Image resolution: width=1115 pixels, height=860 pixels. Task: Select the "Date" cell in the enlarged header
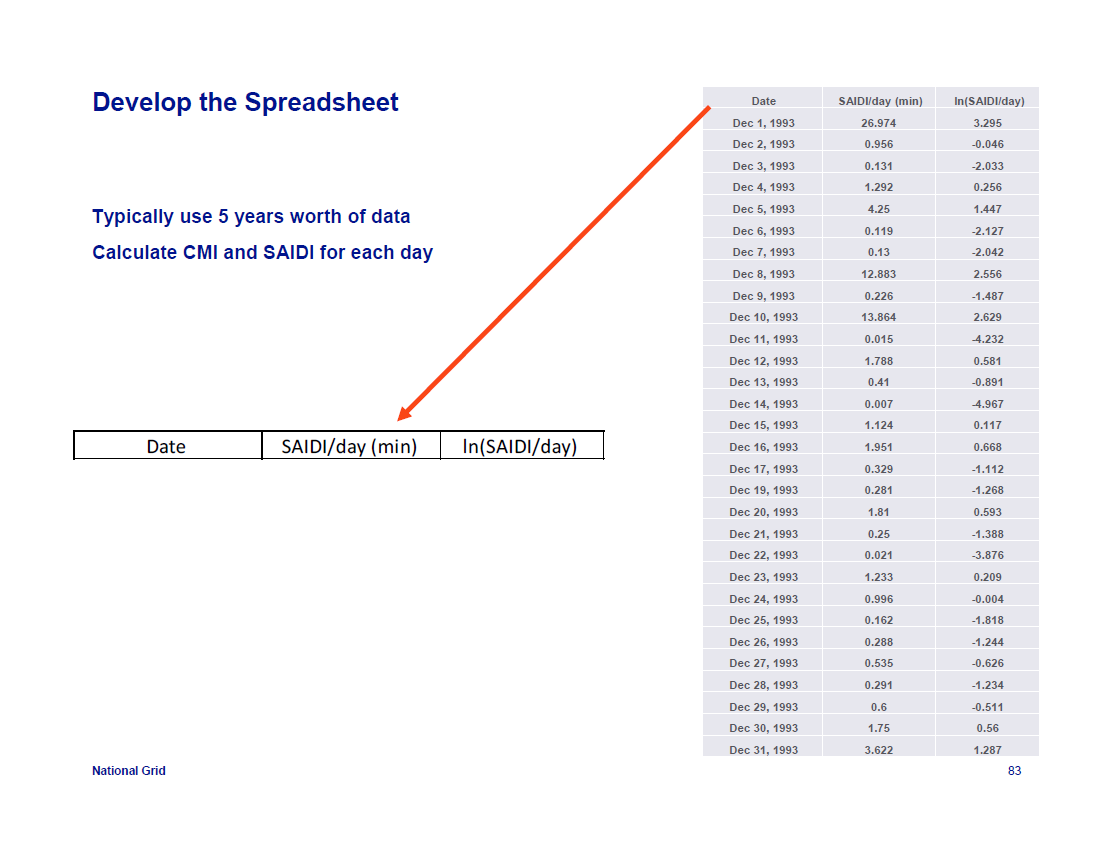[166, 447]
